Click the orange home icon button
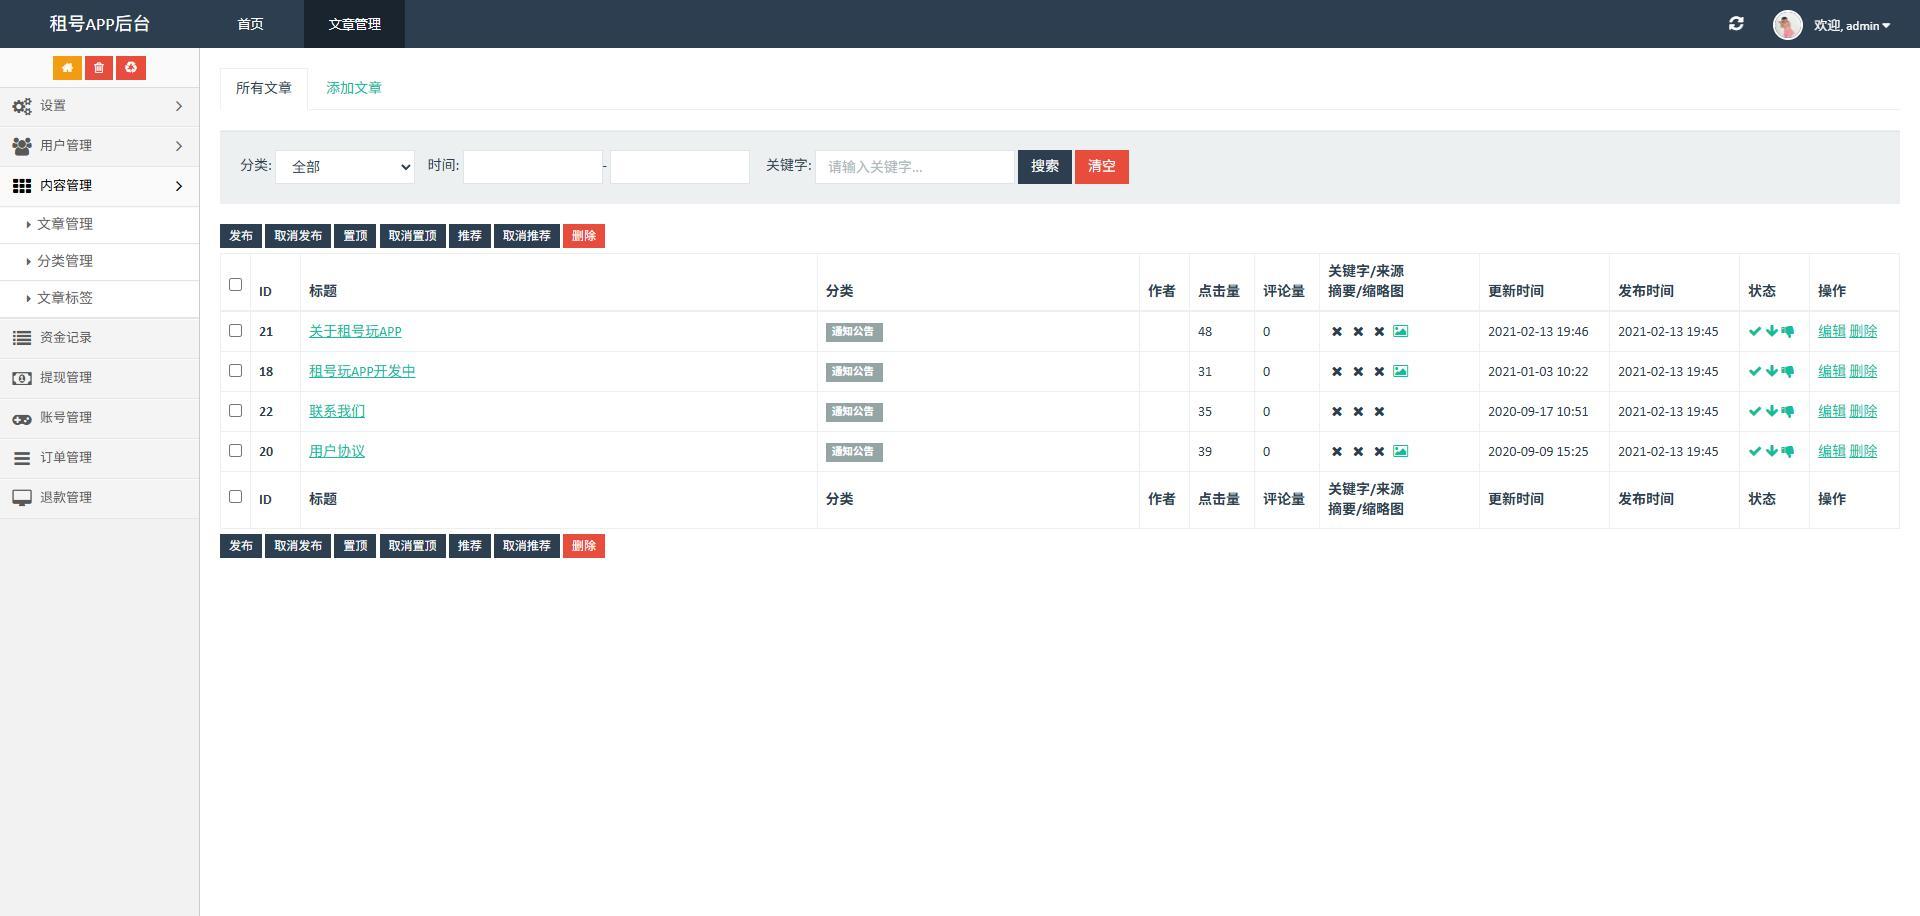The image size is (1920, 916). point(67,68)
